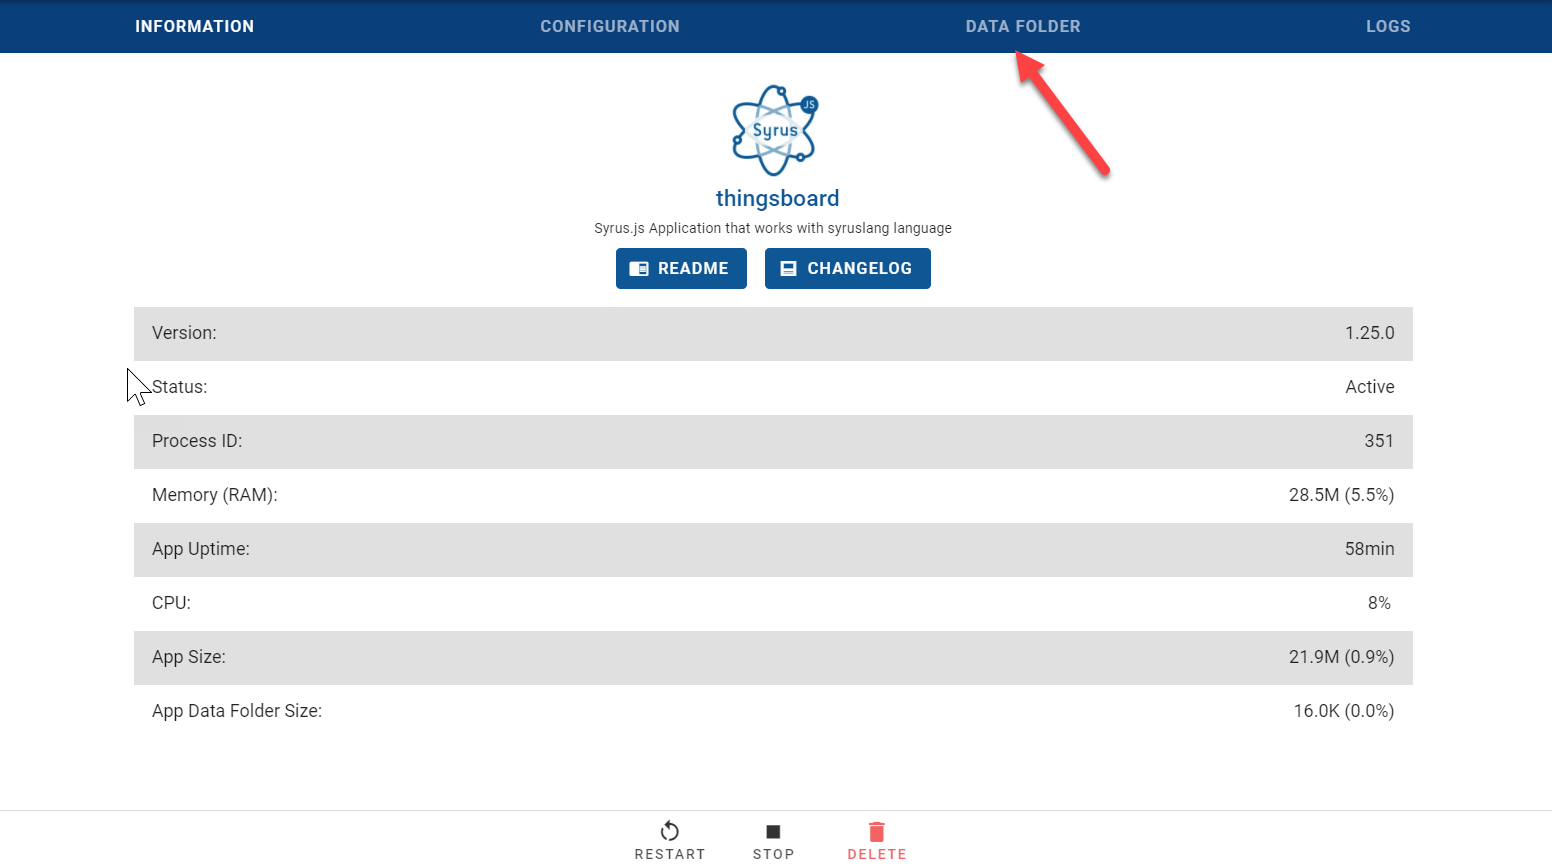Viewport: 1552px width, 866px height.
Task: Click the Memory (RAM) usage value
Action: (1341, 495)
